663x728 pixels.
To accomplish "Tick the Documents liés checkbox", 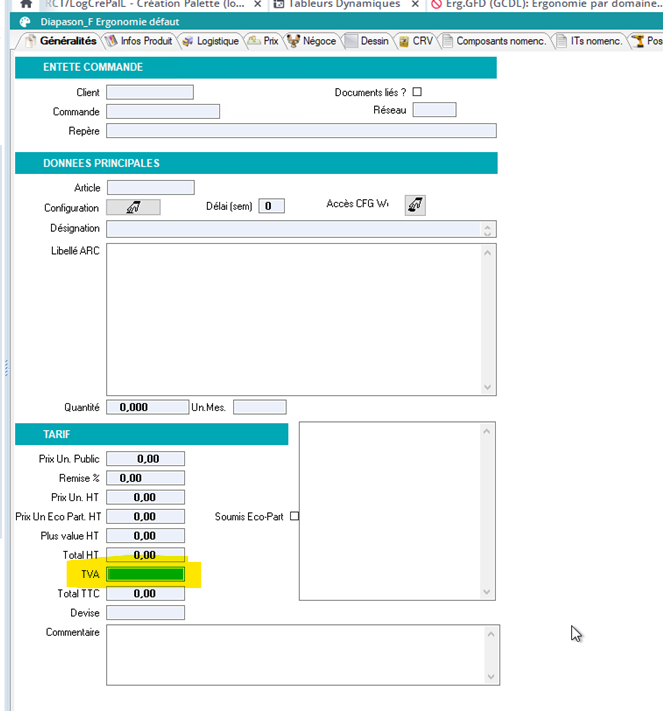I will click(417, 92).
